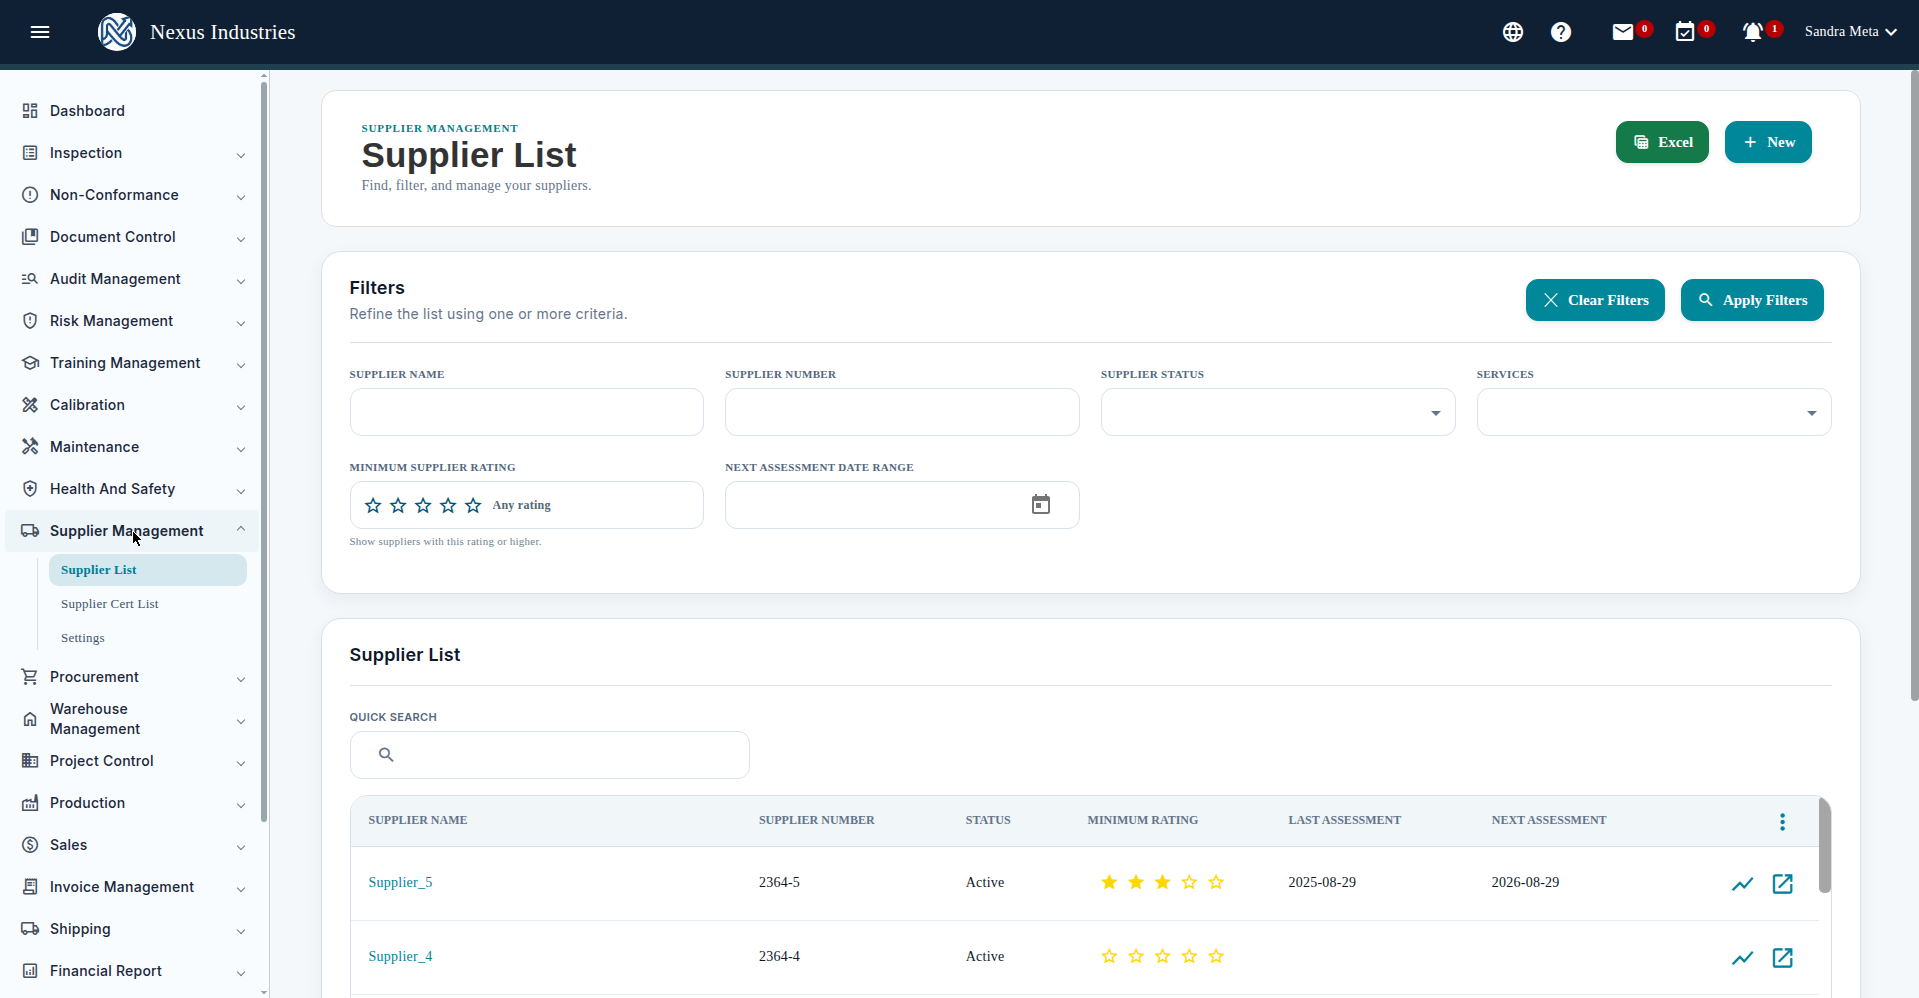Open the help question mark icon

[1561, 32]
